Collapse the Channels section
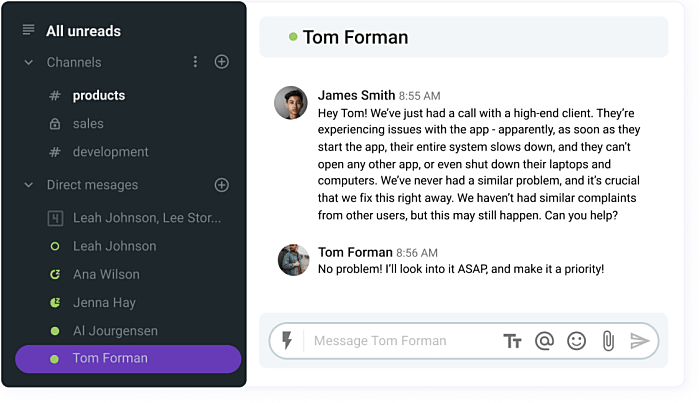The image size is (700, 403). pos(29,62)
